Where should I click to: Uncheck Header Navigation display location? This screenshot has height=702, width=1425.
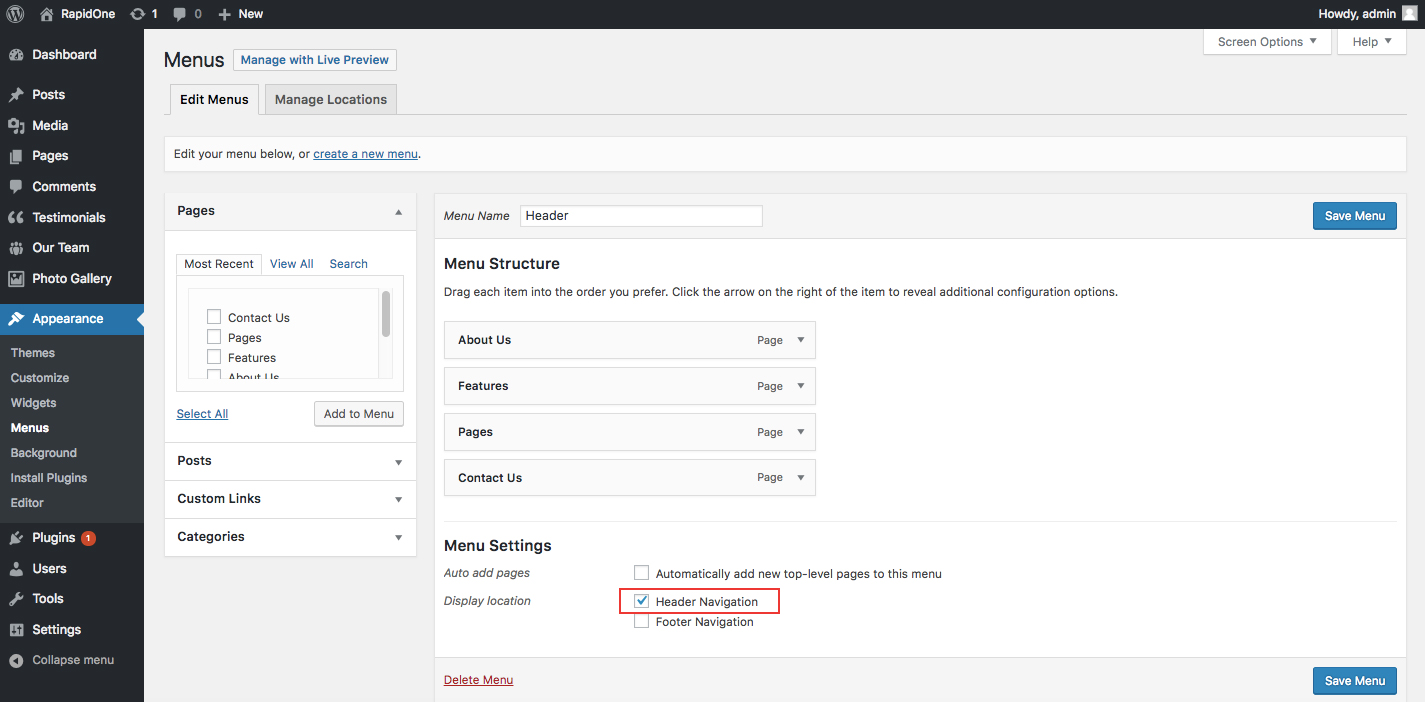pyautogui.click(x=642, y=601)
